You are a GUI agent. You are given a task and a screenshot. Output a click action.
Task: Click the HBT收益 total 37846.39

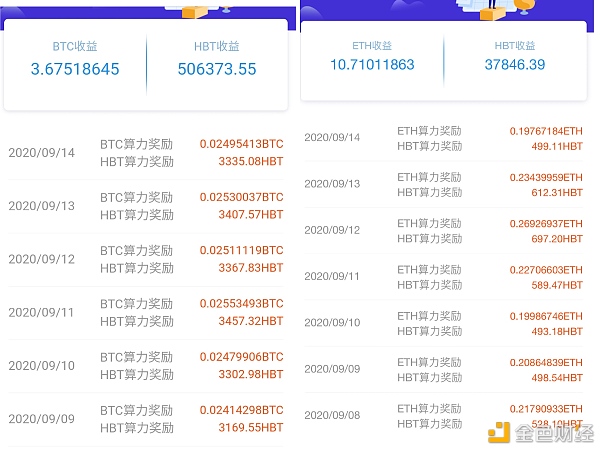coord(515,65)
